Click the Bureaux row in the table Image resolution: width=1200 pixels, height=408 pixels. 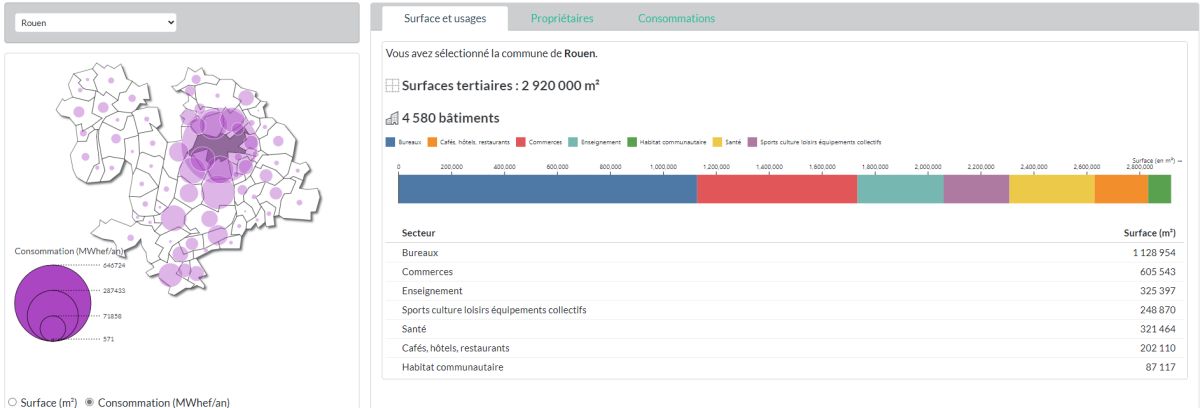click(x=783, y=253)
